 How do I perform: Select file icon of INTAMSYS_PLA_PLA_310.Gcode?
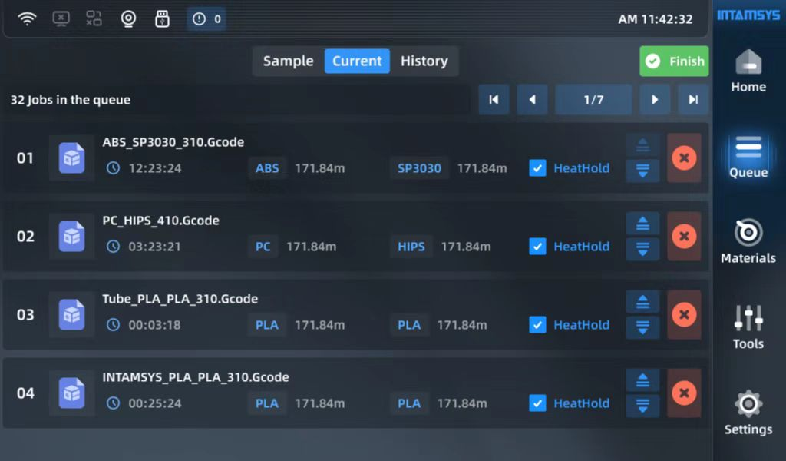click(72, 393)
